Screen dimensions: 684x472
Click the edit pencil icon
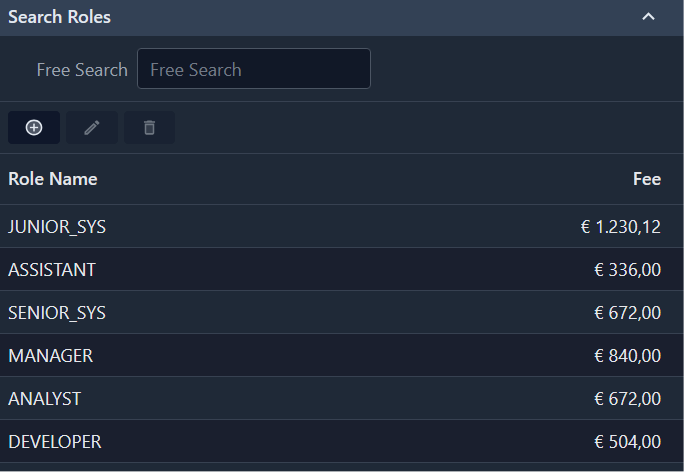(92, 127)
